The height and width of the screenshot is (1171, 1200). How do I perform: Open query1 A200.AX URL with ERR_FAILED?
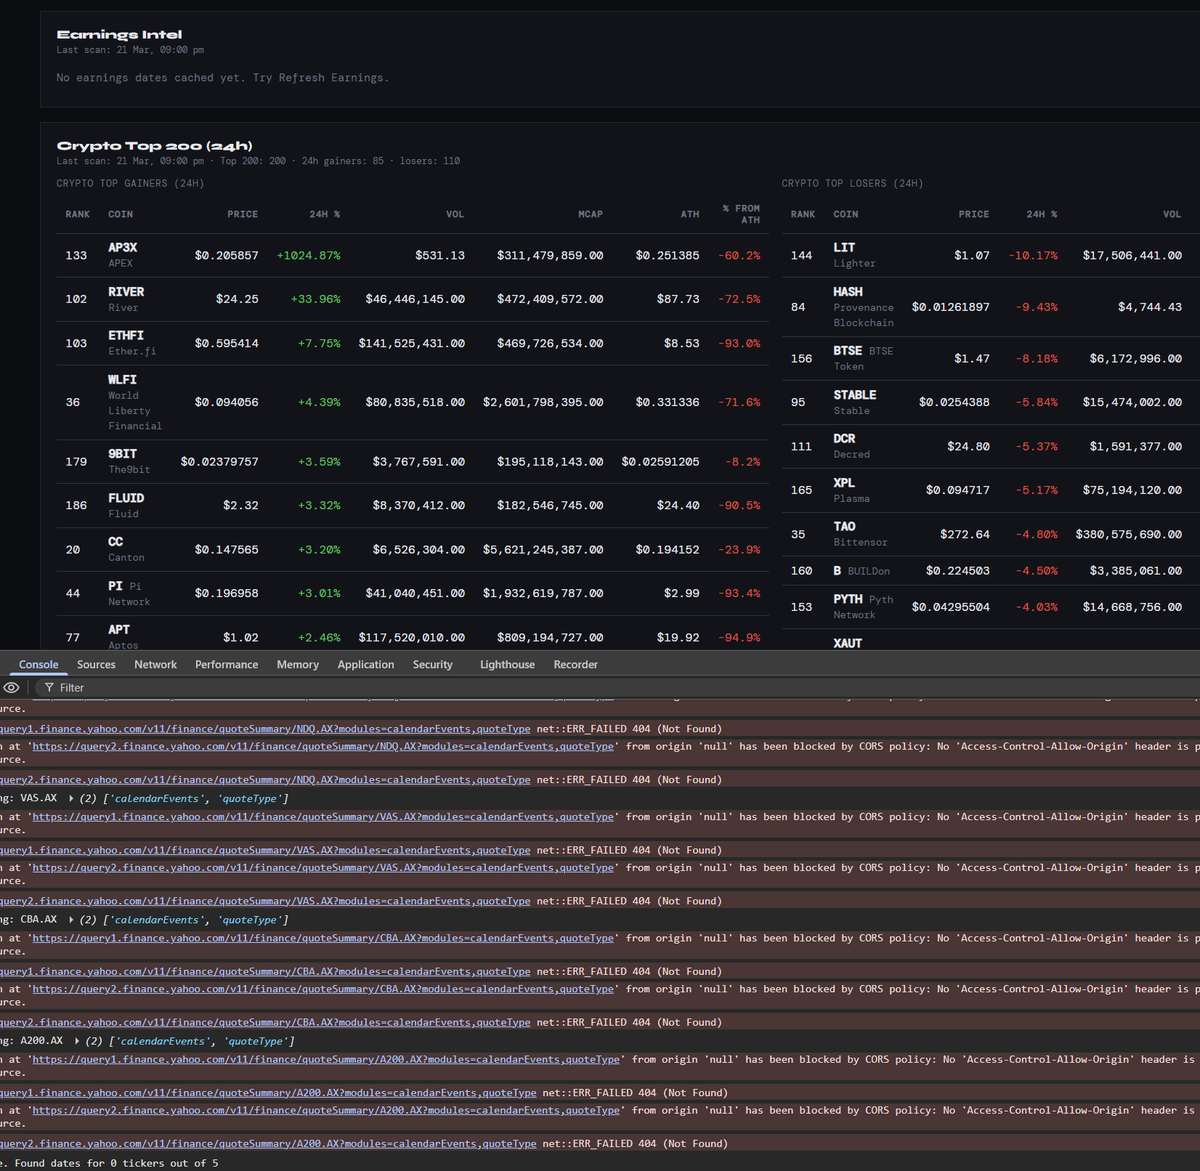268,1093
